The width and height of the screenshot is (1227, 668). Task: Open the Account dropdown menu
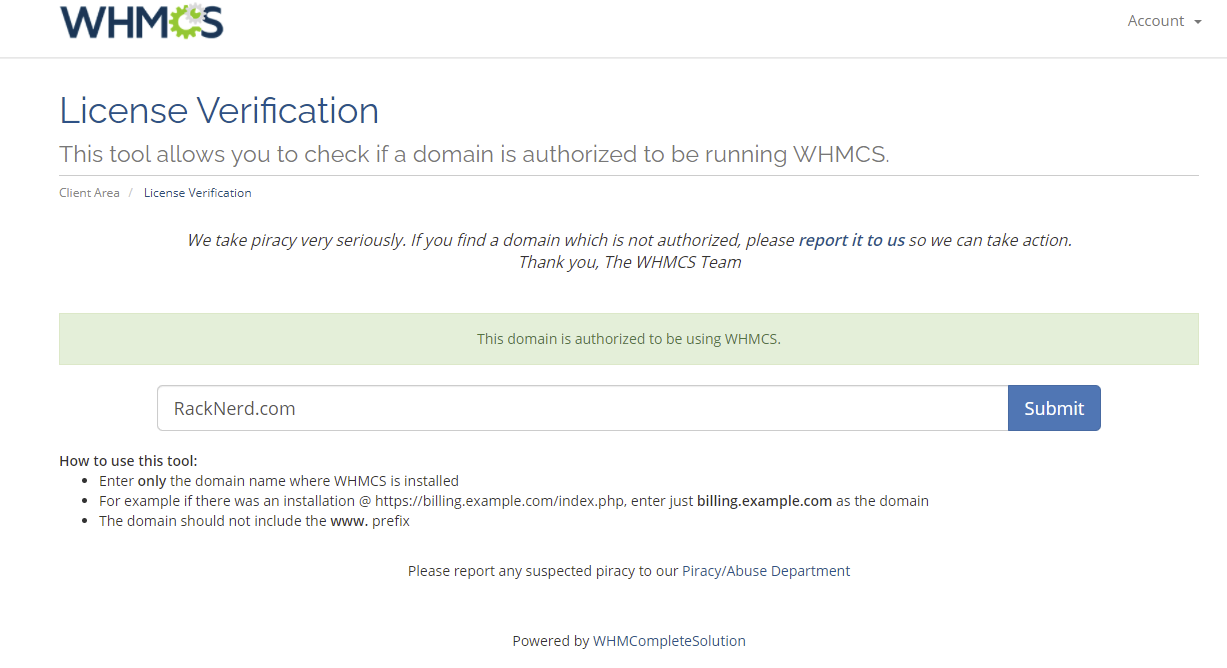[x=1164, y=21]
